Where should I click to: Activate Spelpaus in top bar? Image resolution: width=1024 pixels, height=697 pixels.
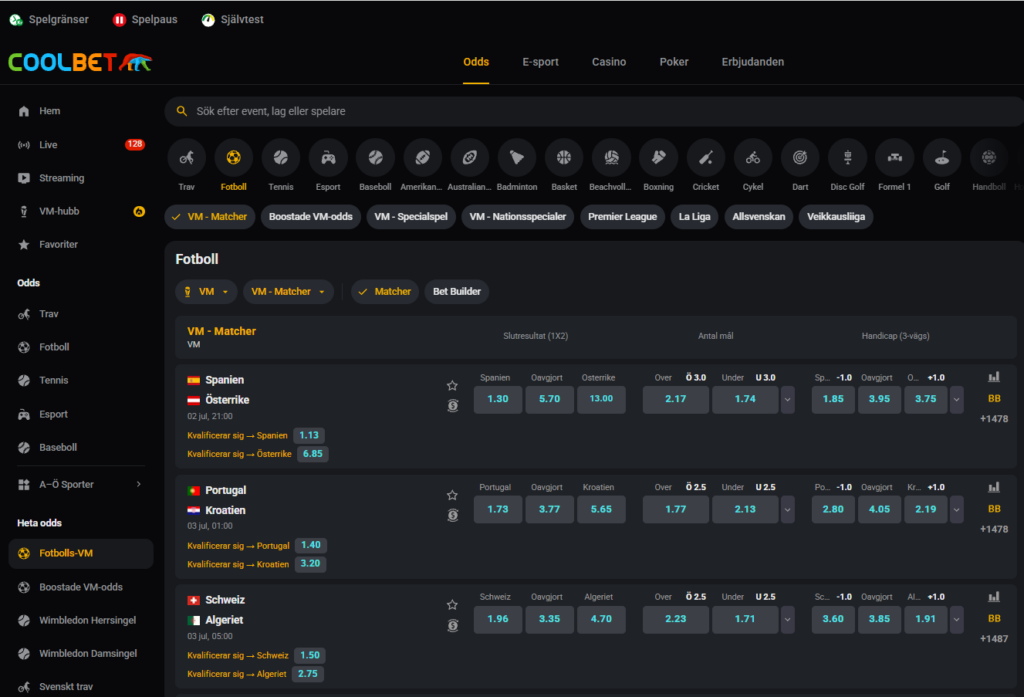point(145,20)
